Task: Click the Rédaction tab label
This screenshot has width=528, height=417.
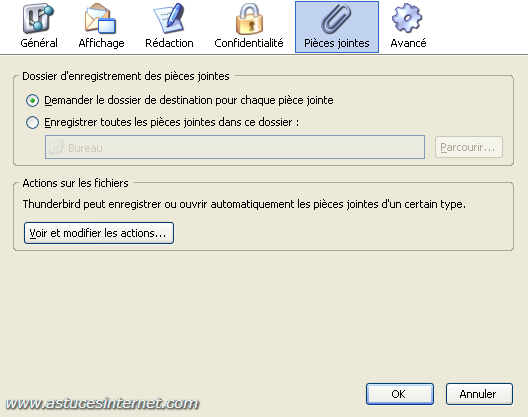Action: (169, 43)
